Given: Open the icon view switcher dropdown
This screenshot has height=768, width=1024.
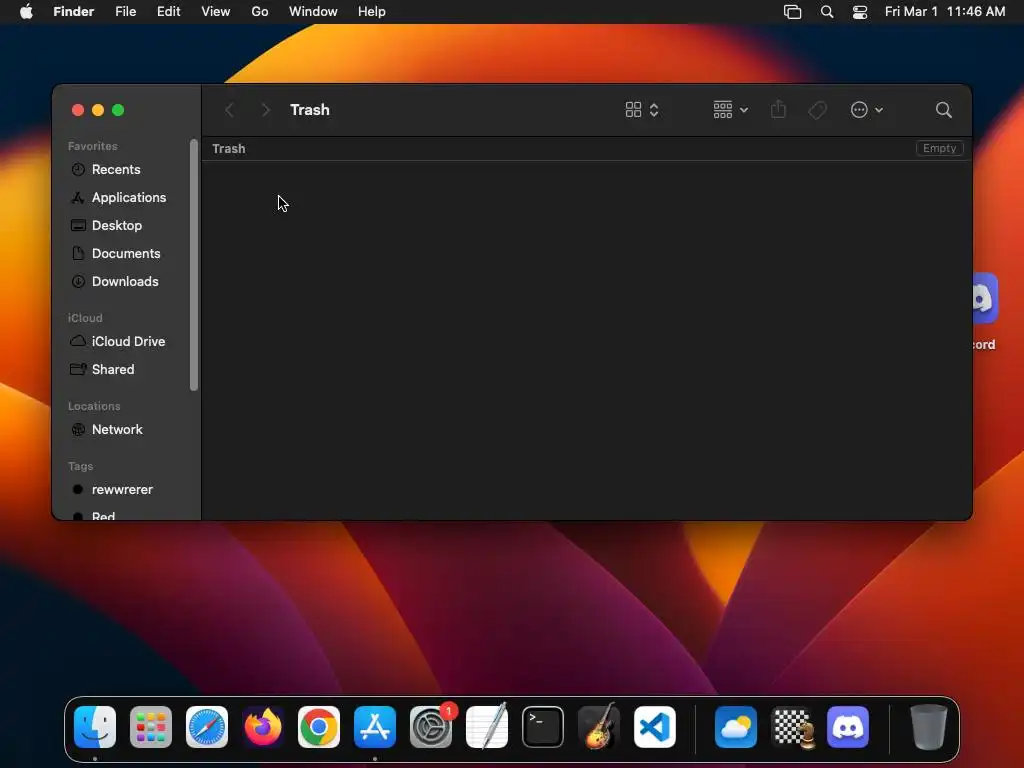Looking at the screenshot, I should click(x=641, y=110).
